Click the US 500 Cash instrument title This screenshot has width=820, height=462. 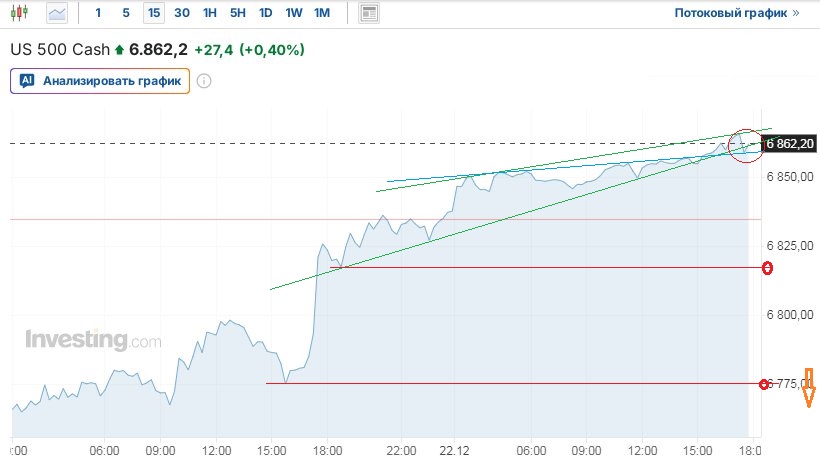click(x=60, y=49)
